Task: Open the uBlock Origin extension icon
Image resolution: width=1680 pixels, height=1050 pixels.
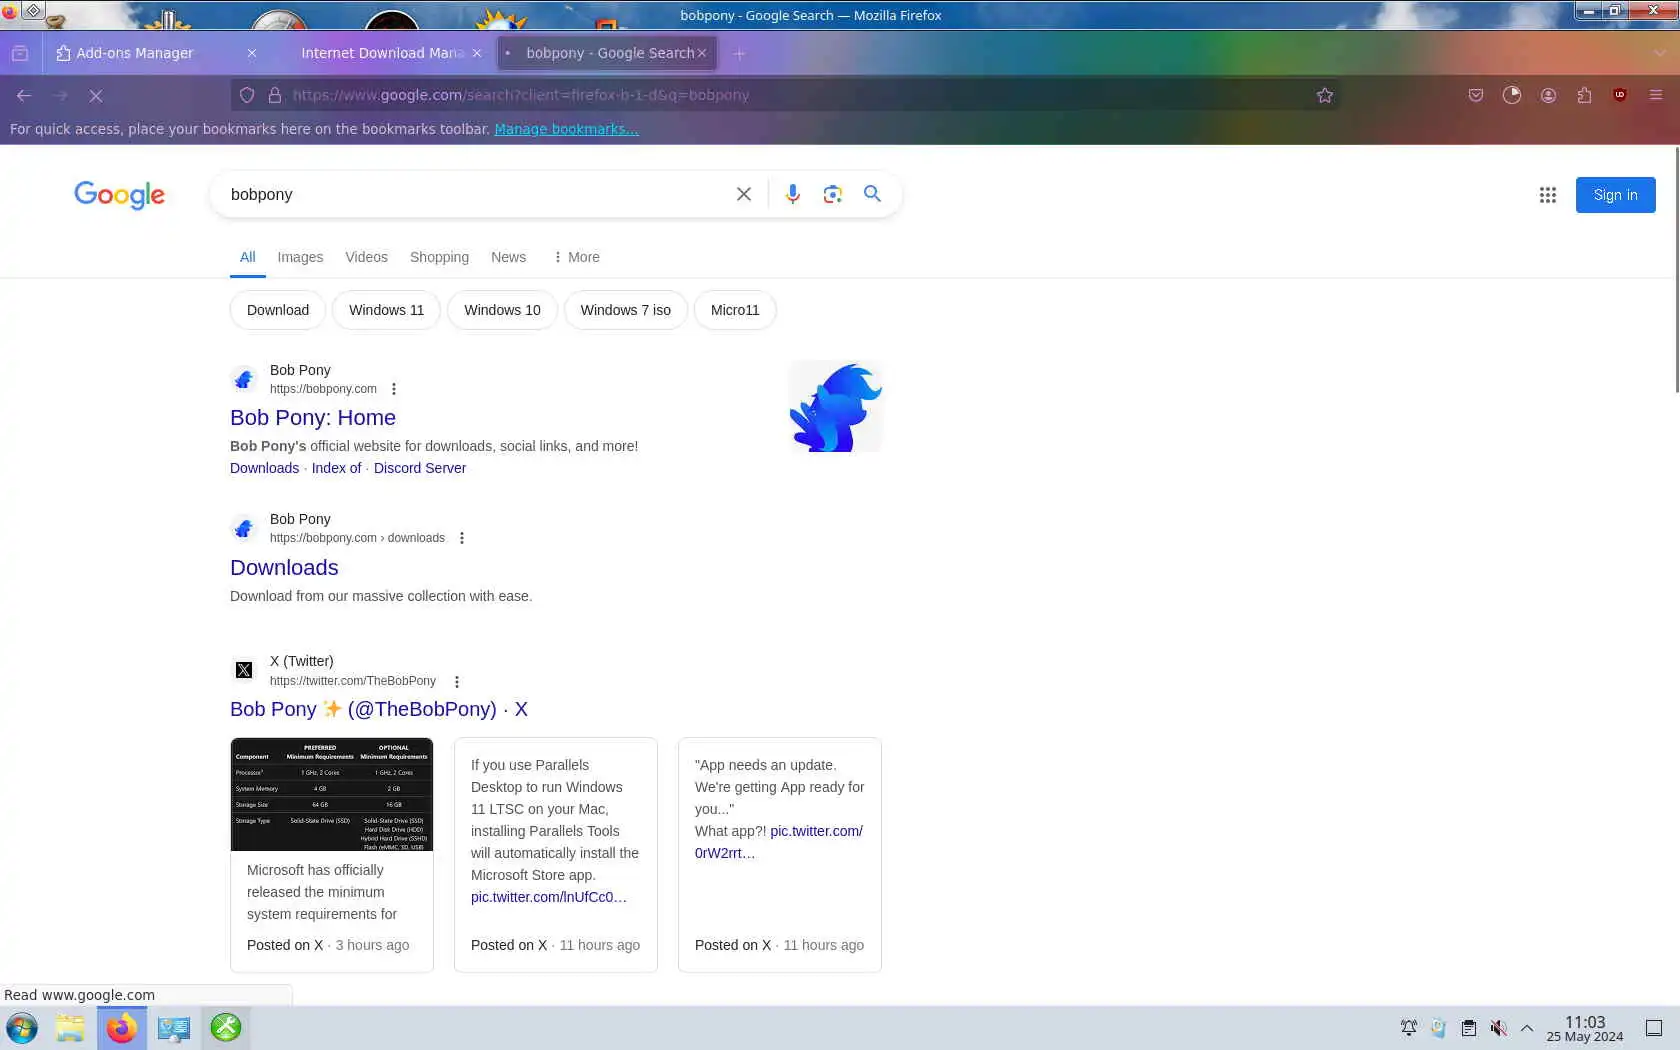Action: (1620, 95)
